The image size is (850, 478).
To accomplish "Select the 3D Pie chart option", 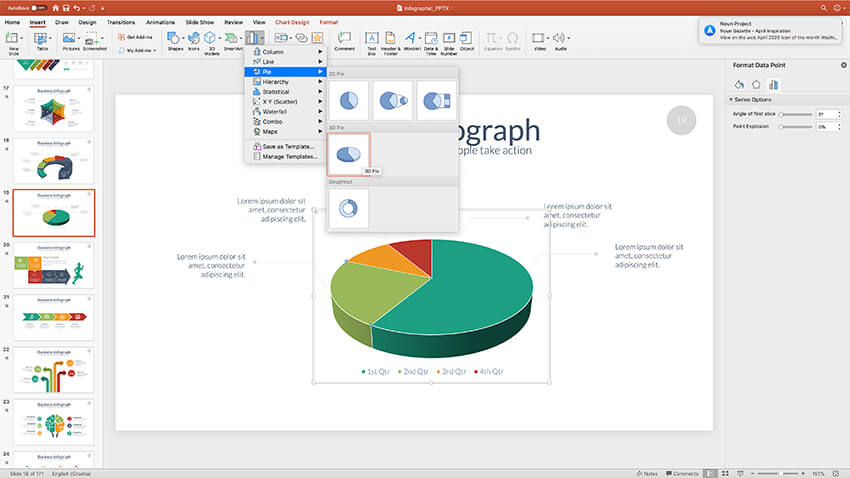I will [x=348, y=155].
